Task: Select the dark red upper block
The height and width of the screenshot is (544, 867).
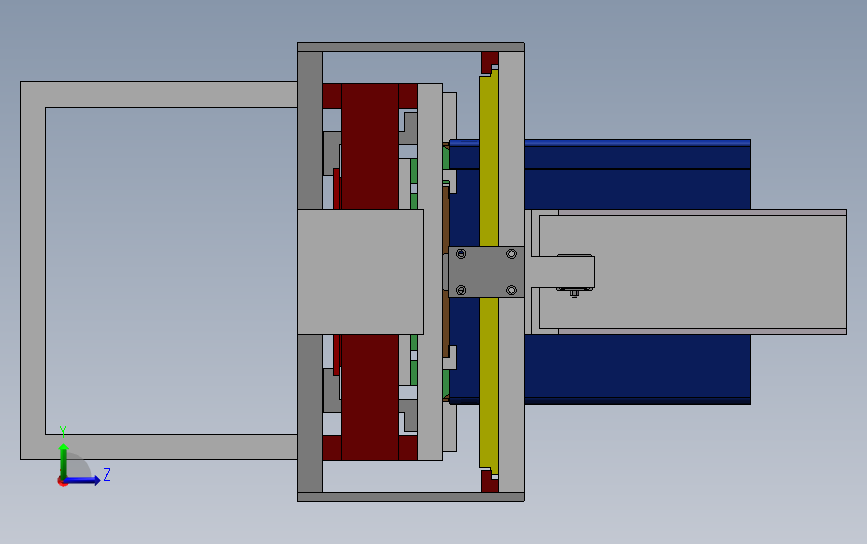Action: coord(370,146)
